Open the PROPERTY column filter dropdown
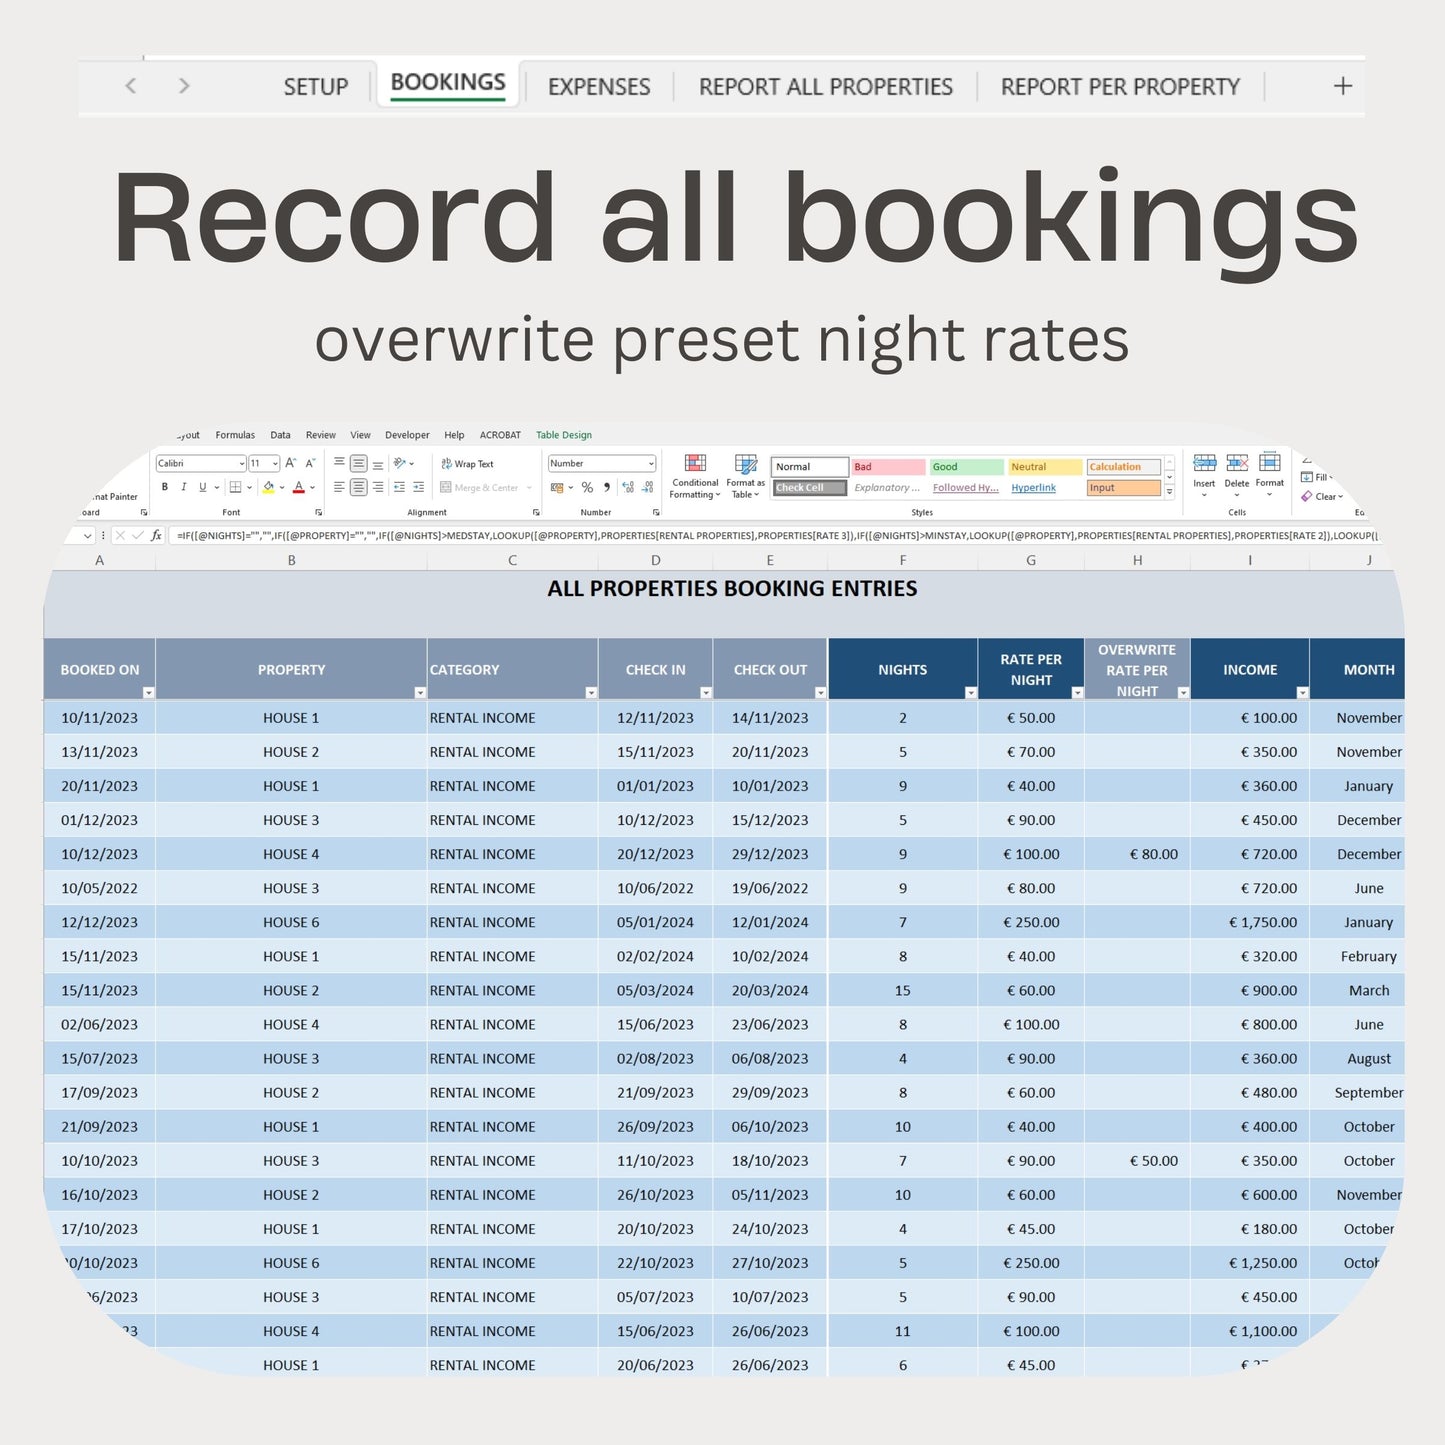This screenshot has height=1445, width=1445. coord(420,693)
